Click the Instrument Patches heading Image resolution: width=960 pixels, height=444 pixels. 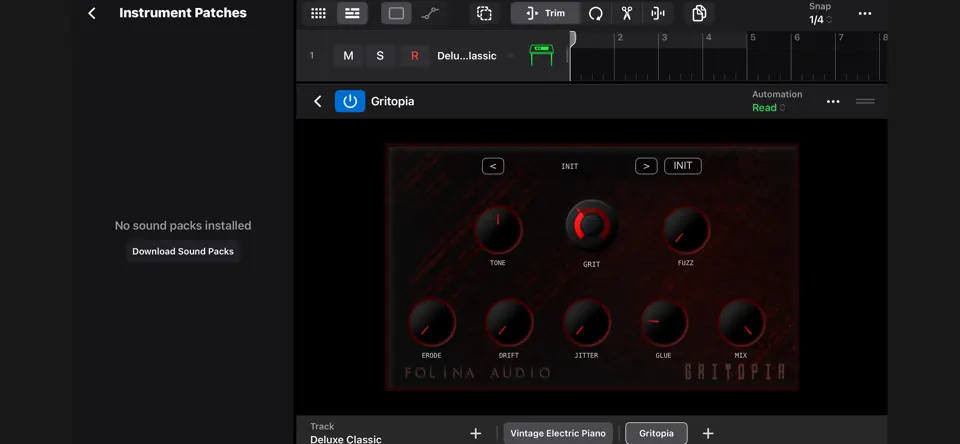pos(183,13)
